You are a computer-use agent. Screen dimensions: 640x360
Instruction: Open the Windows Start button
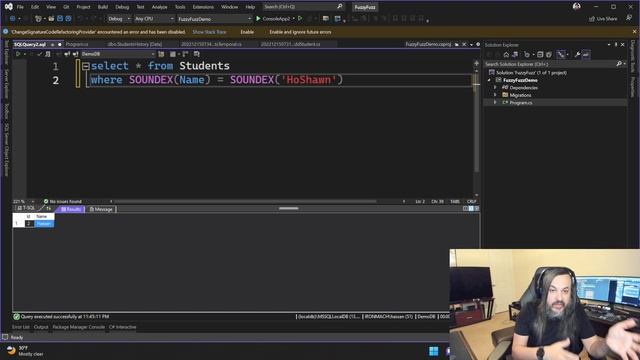(433, 351)
